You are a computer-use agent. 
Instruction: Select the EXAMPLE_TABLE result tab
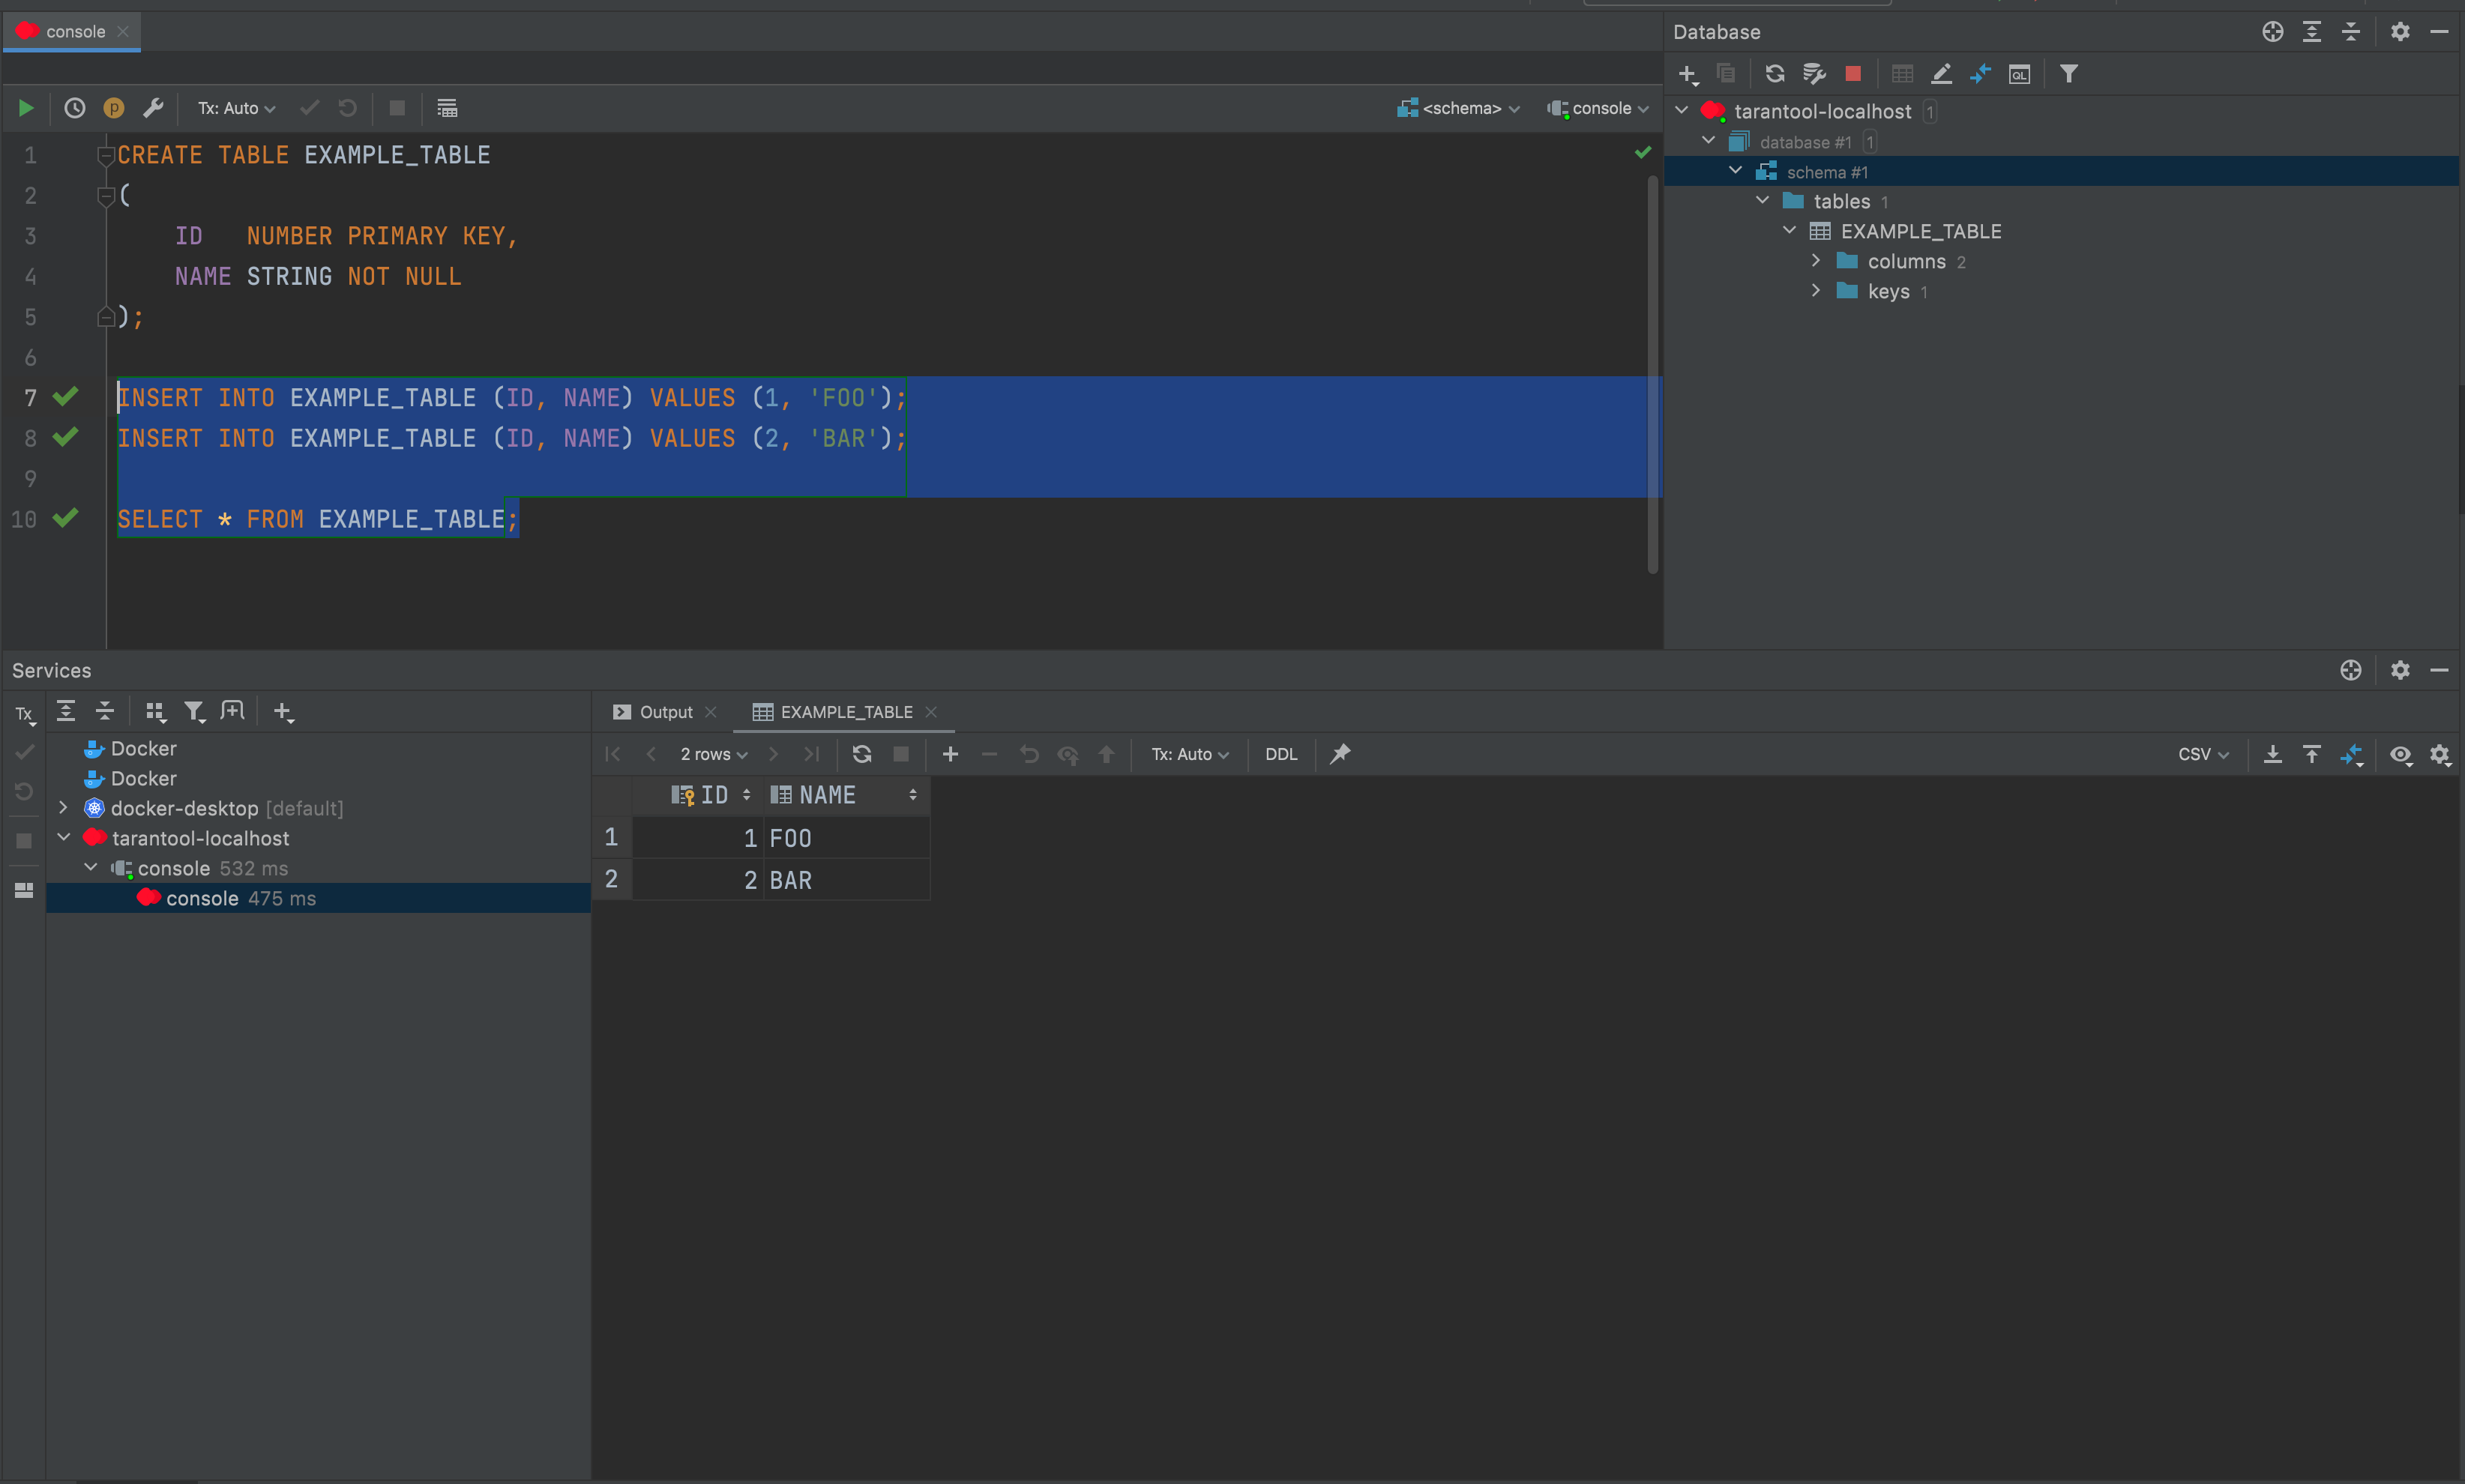point(845,712)
